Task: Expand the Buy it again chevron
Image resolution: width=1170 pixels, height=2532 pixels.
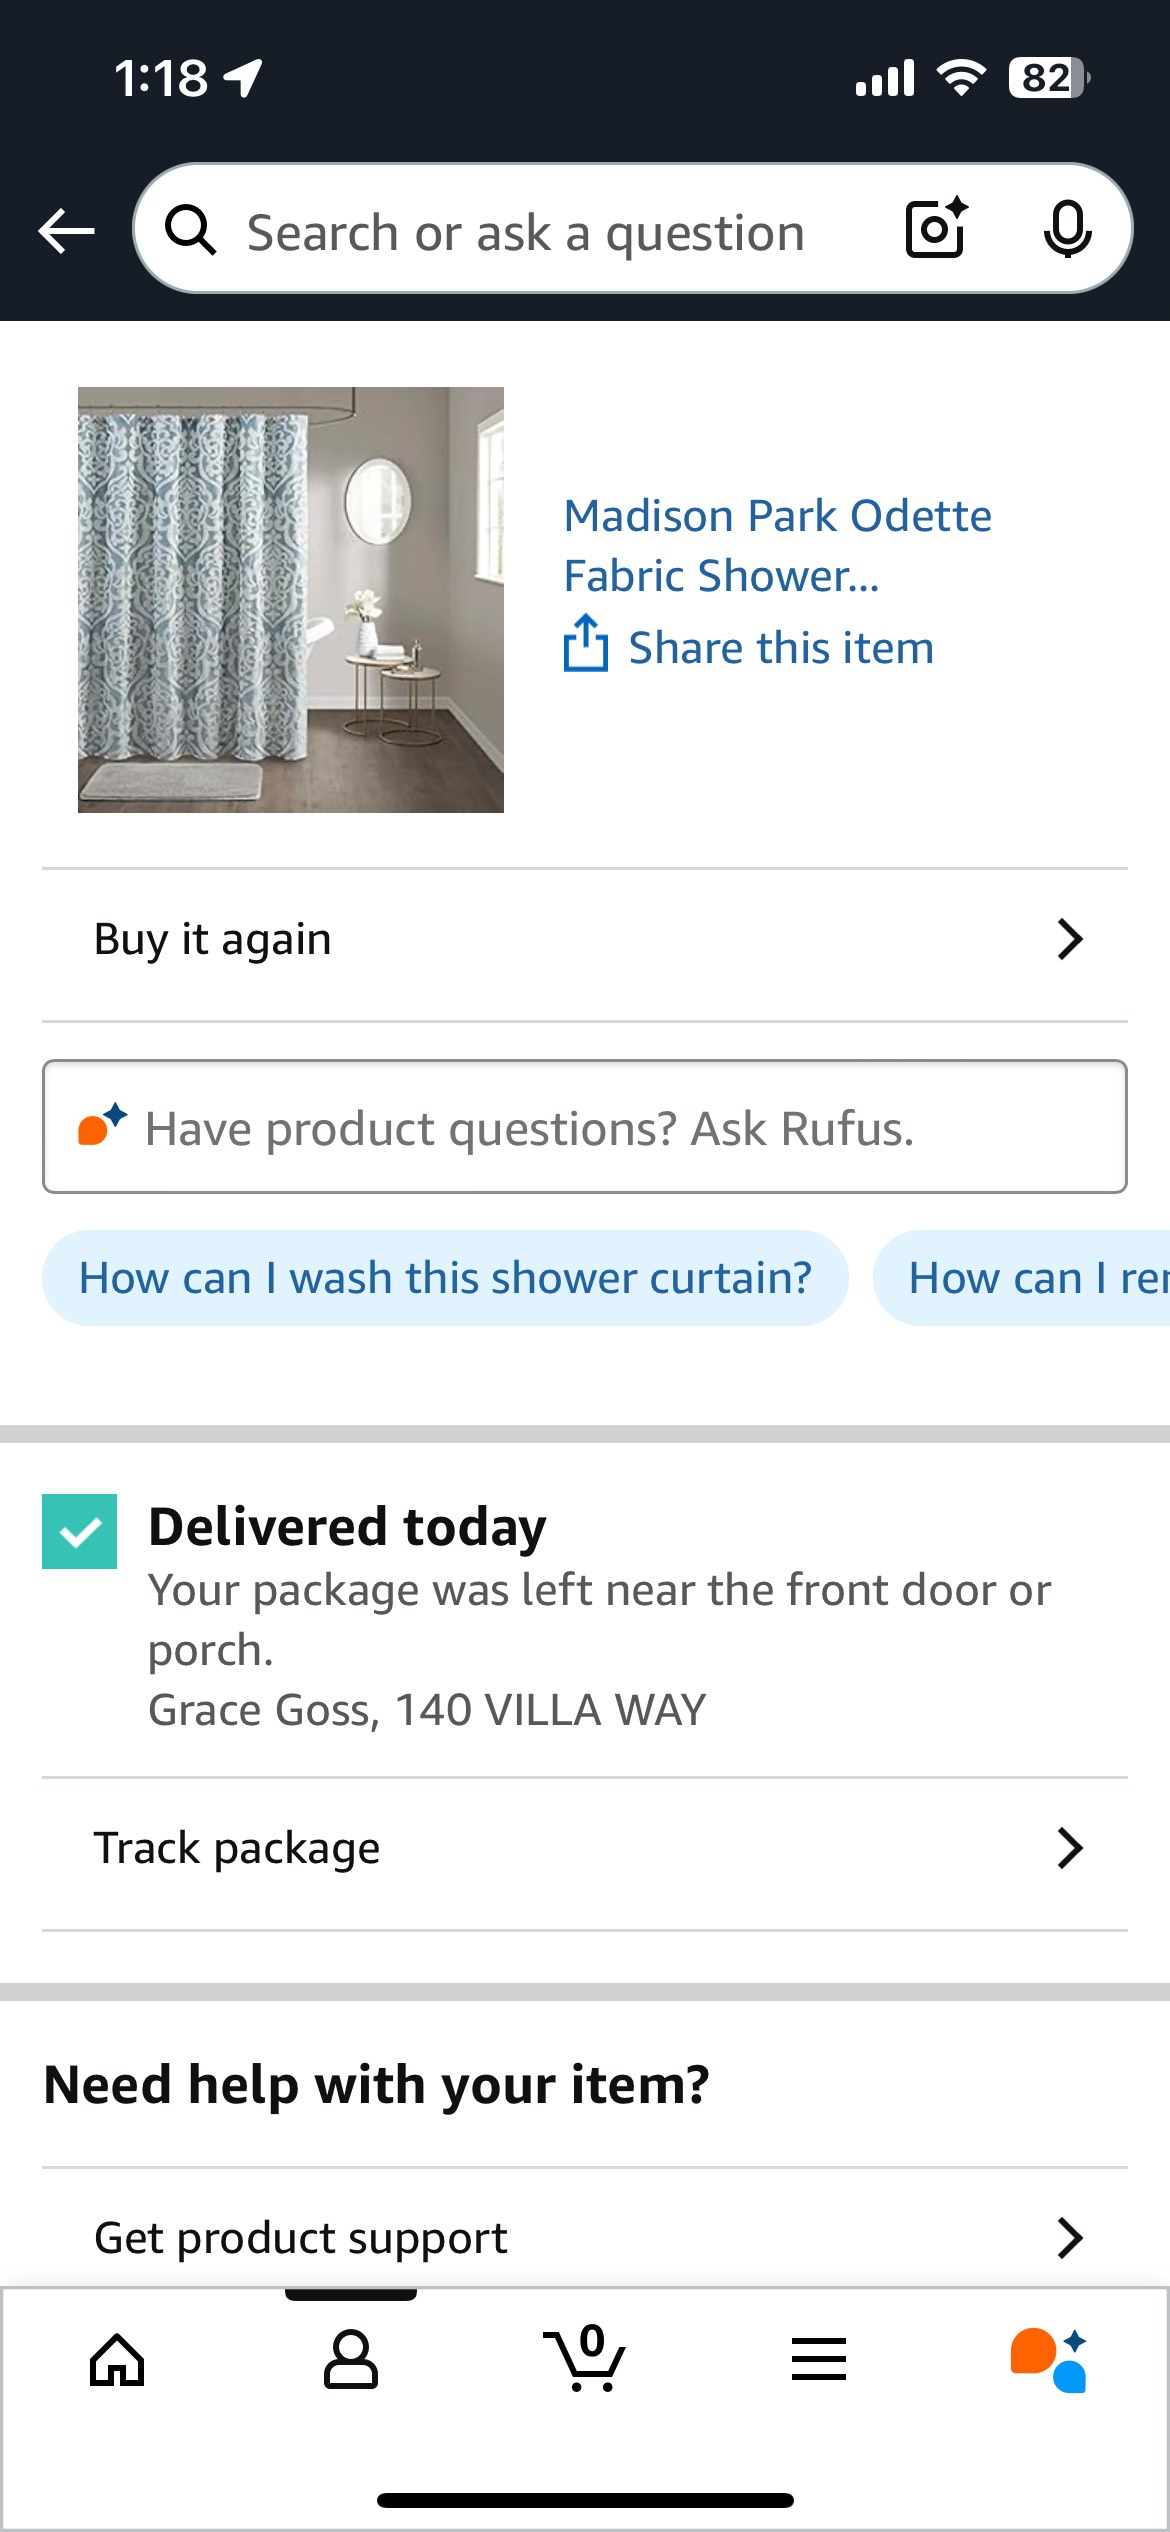Action: tap(1070, 940)
